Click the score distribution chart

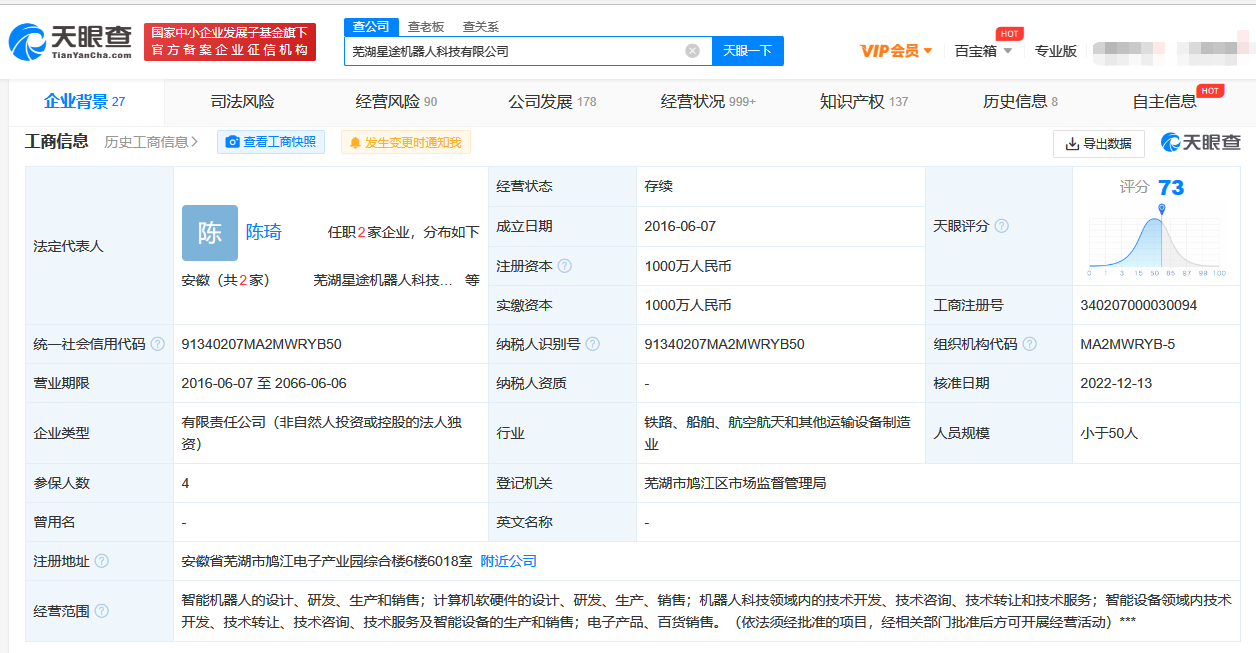pyautogui.click(x=1157, y=240)
